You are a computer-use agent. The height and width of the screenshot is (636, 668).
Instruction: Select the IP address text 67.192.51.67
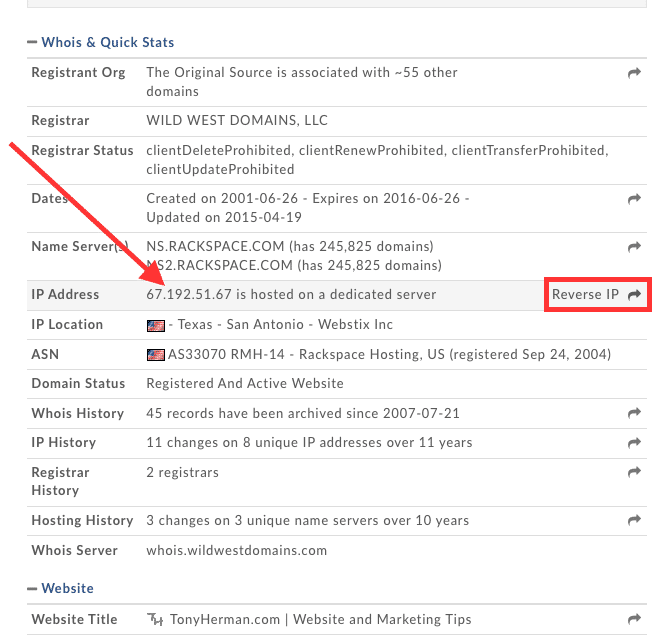pos(189,294)
